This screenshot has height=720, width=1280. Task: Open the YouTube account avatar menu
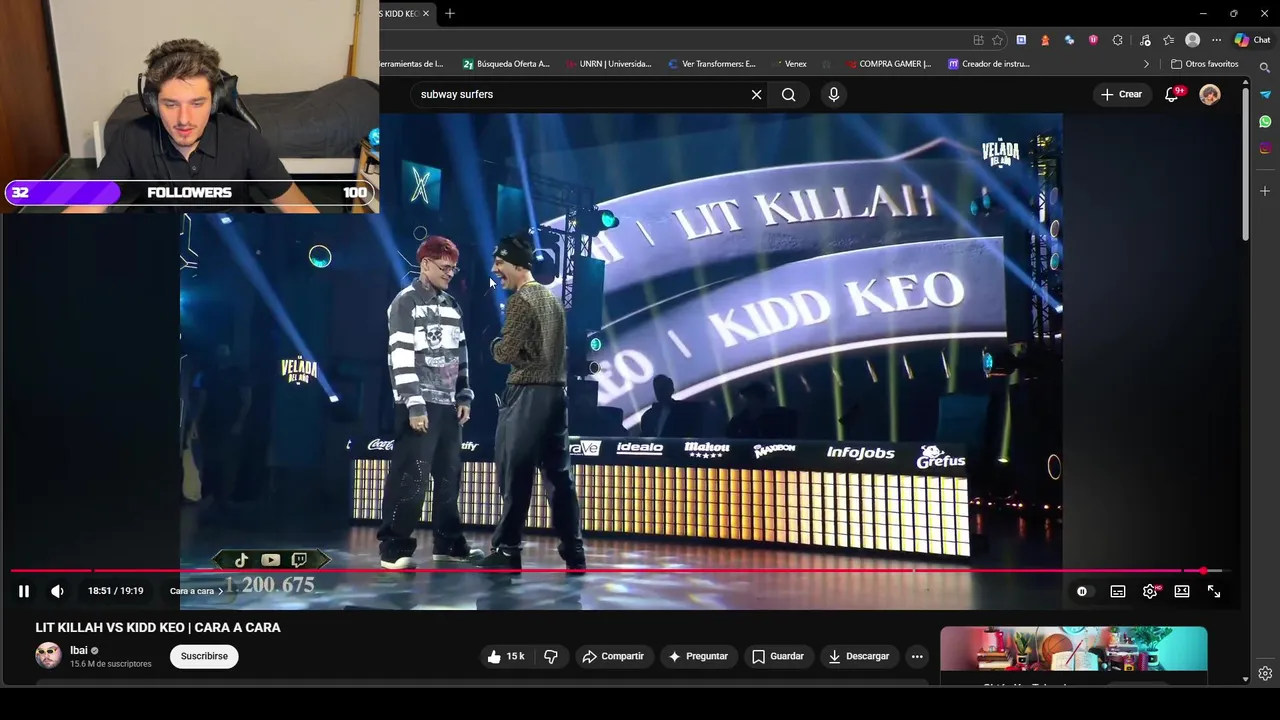coord(1210,94)
